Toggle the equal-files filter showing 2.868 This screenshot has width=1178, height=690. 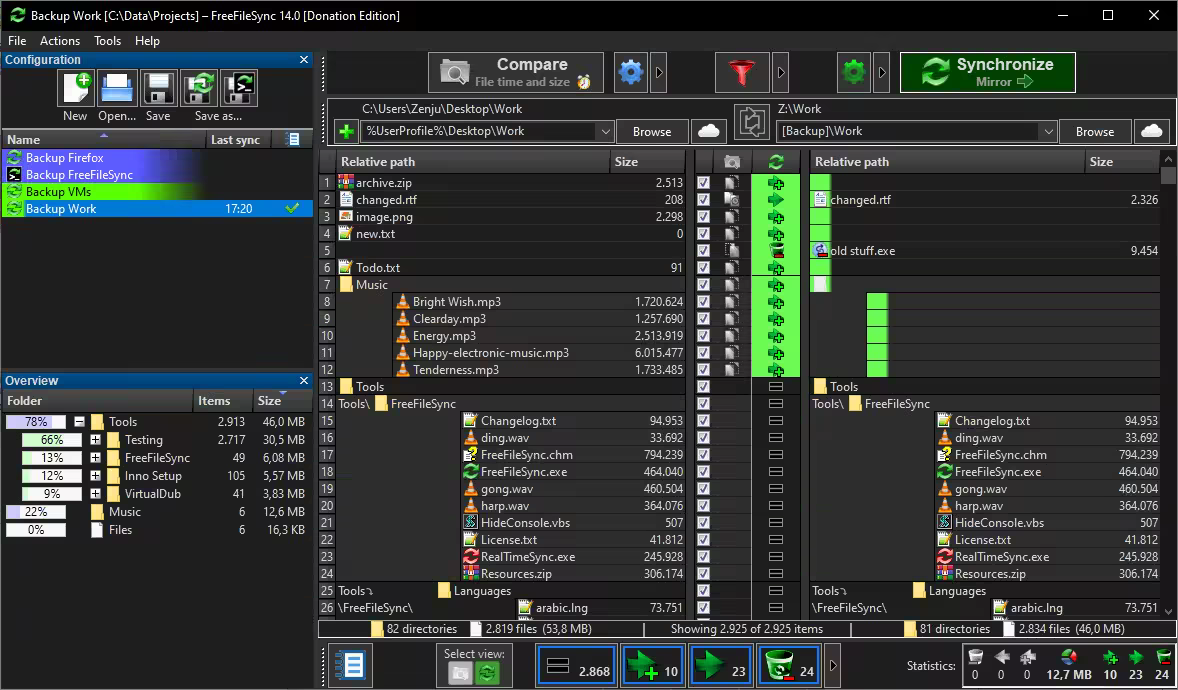coord(576,664)
